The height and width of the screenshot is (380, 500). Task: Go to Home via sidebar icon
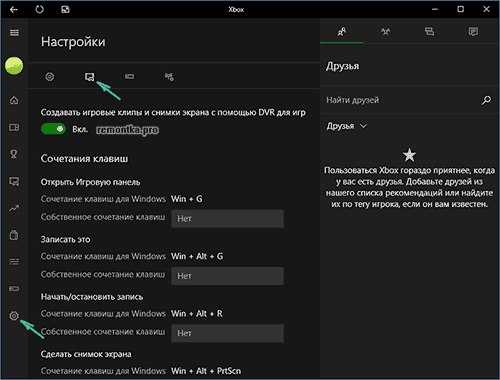pyautogui.click(x=14, y=100)
